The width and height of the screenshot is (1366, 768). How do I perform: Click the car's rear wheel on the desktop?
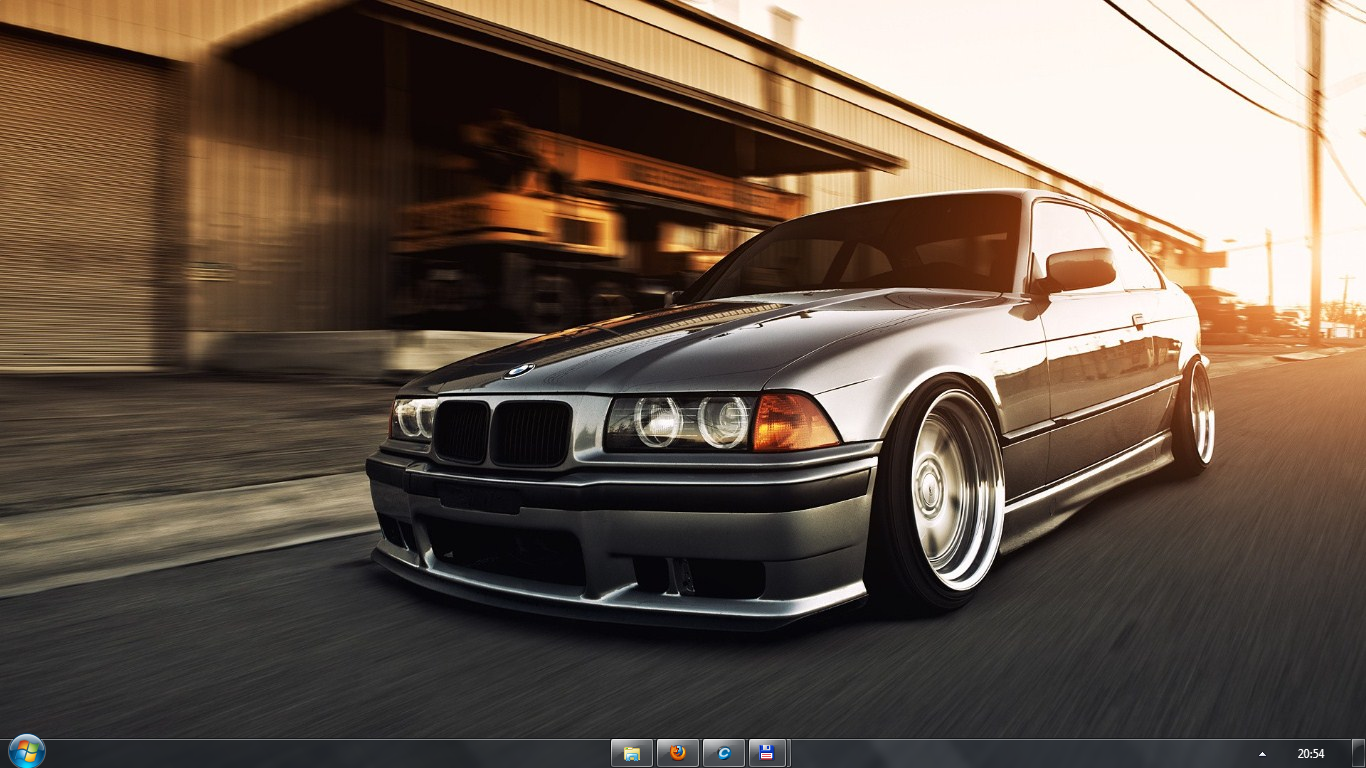tap(1198, 414)
